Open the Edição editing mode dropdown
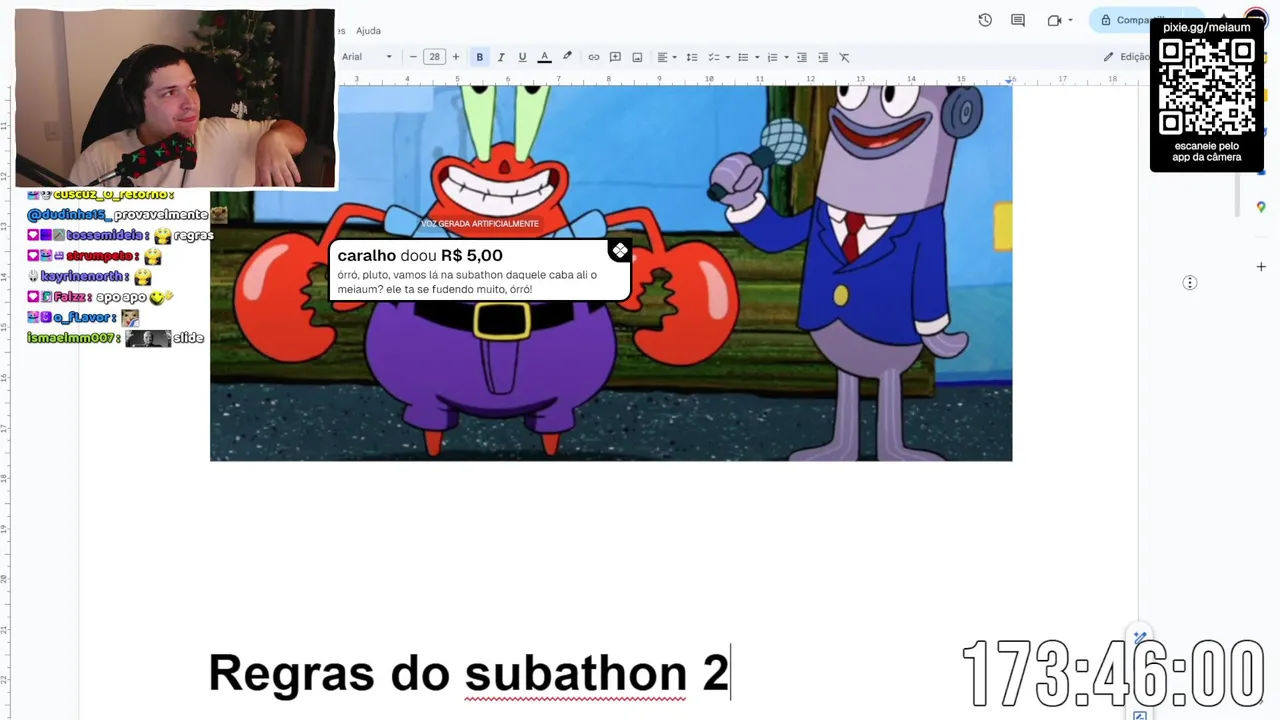The image size is (1280, 720). click(x=1127, y=57)
